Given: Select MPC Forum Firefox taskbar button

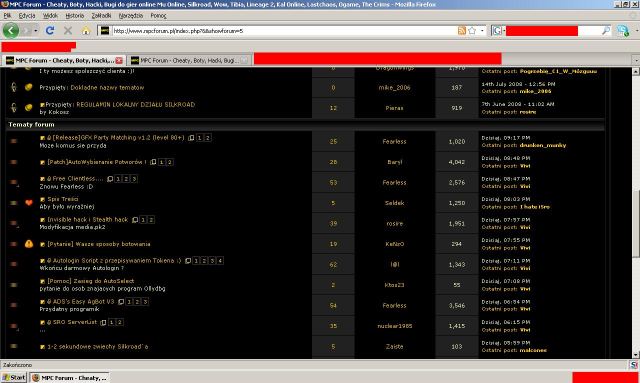Looking at the screenshot, I should point(70,378).
